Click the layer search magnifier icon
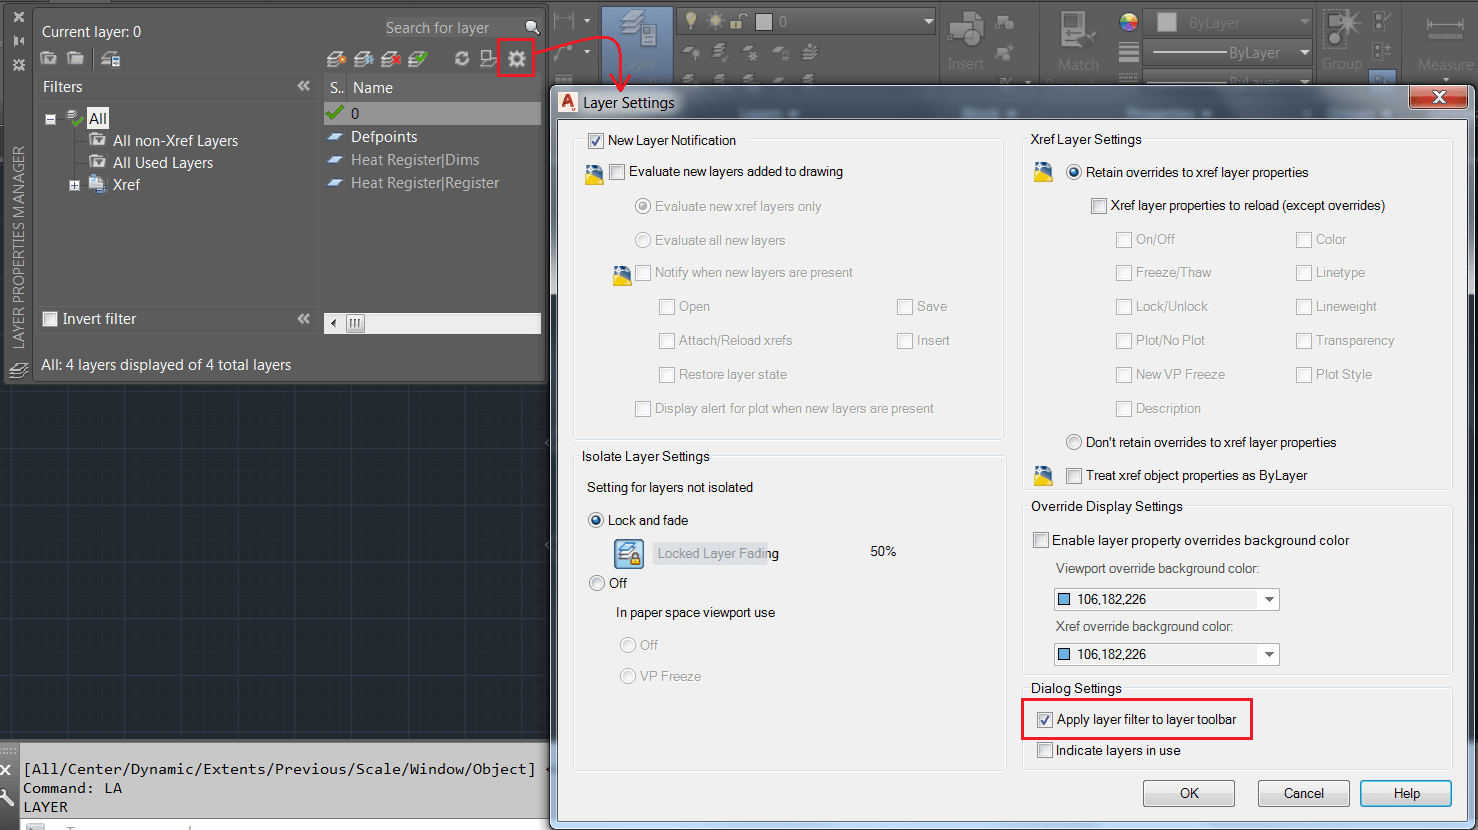 (532, 27)
